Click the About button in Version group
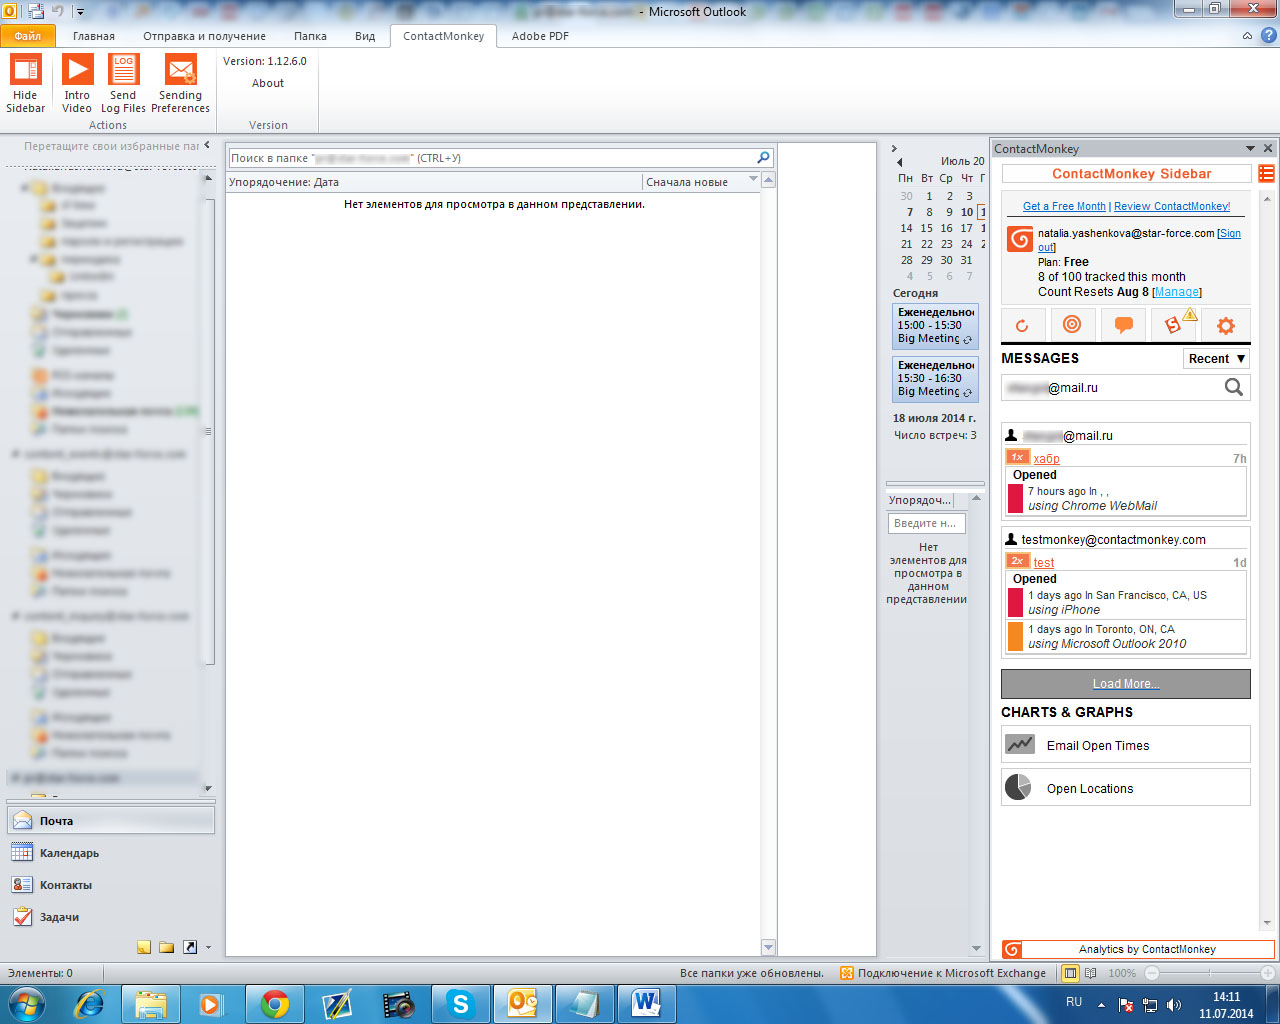This screenshot has height=1024, width=1280. point(268,83)
